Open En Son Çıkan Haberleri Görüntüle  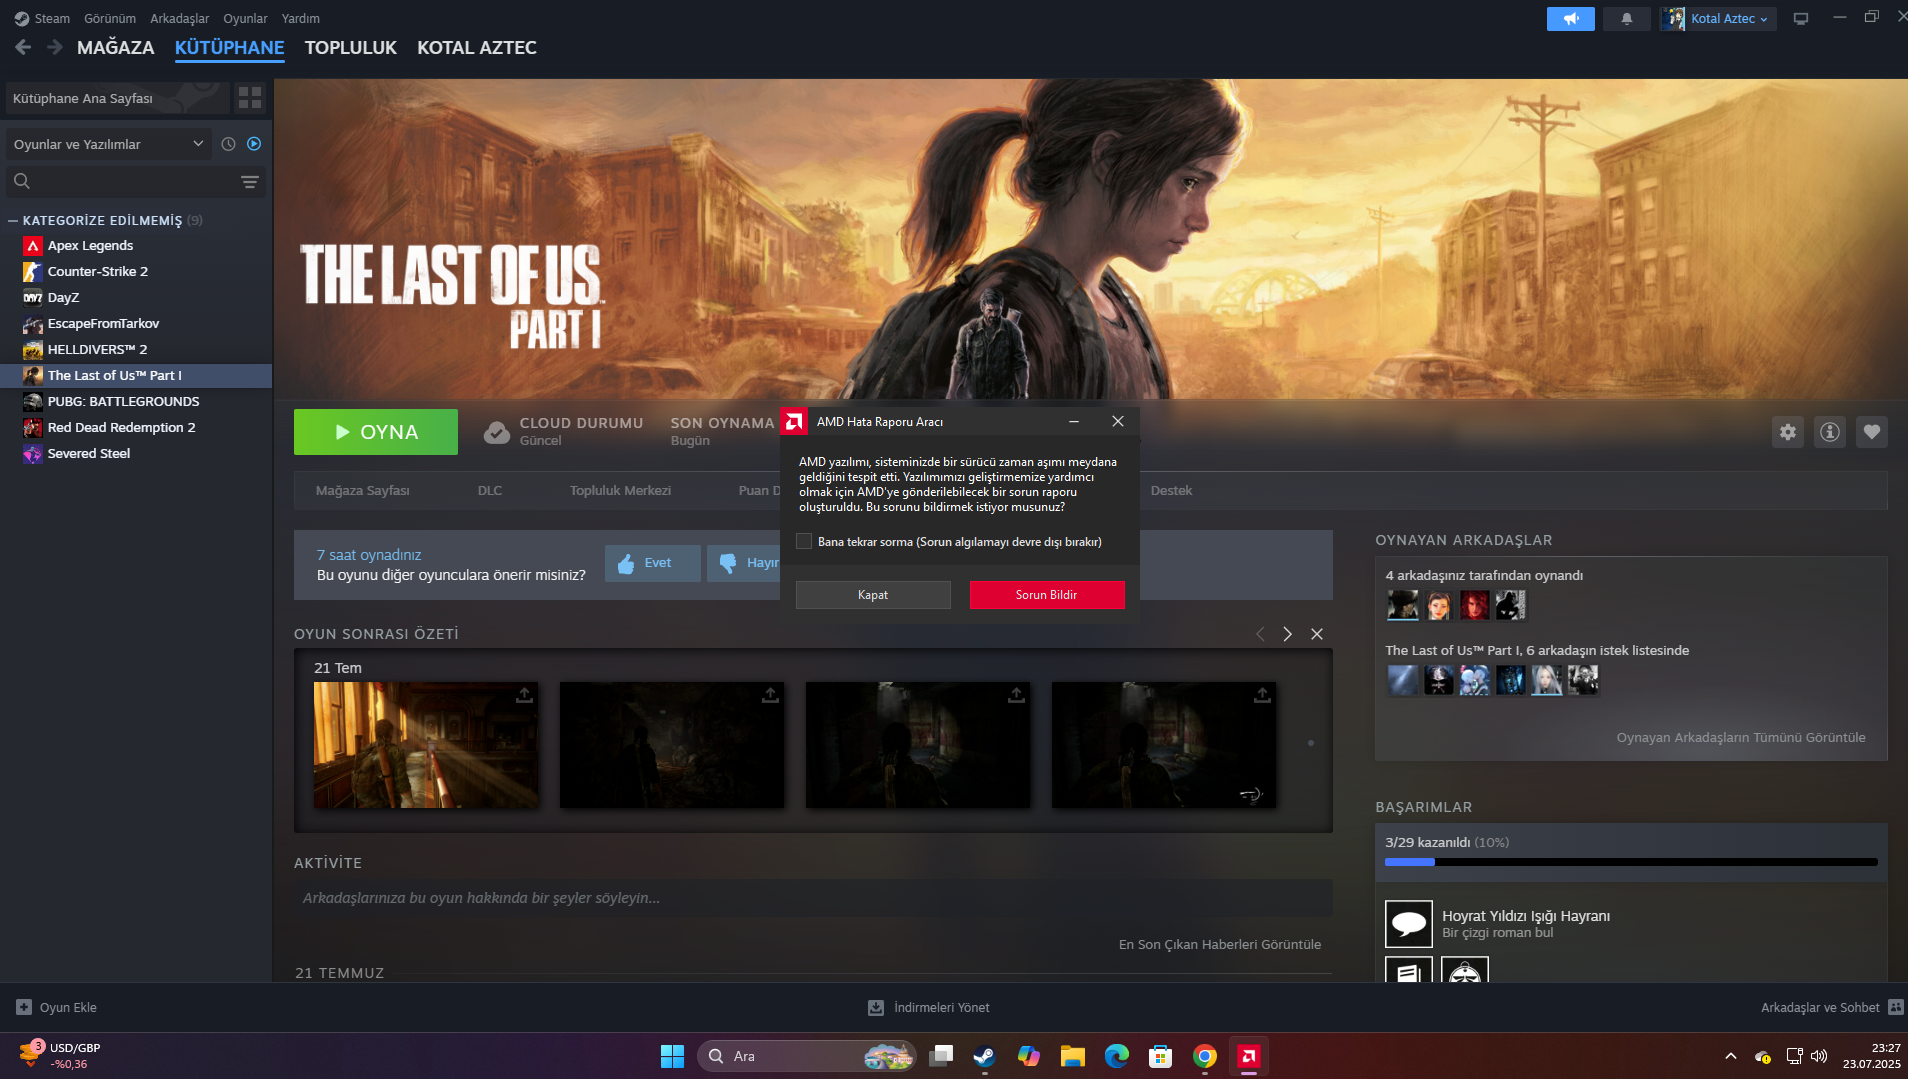pos(1220,944)
